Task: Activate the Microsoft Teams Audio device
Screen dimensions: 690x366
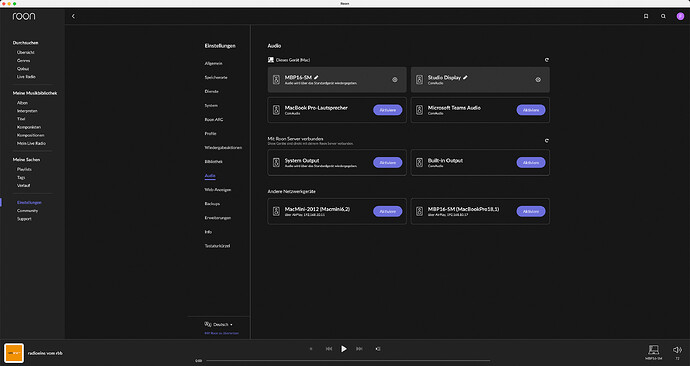Action: pos(531,110)
